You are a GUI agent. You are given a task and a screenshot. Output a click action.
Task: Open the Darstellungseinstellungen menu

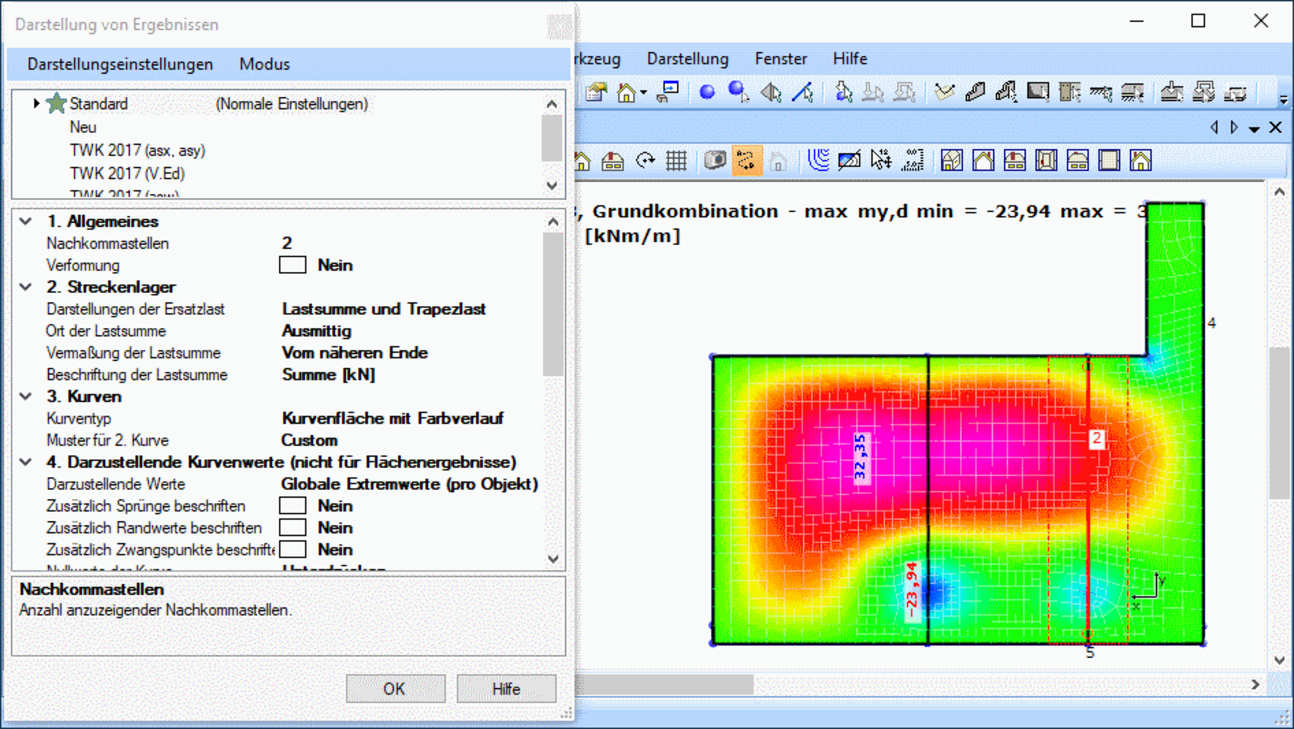(x=120, y=64)
